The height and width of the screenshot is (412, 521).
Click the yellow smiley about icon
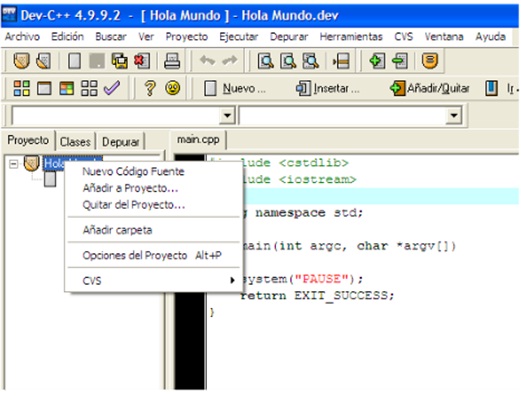point(172,88)
